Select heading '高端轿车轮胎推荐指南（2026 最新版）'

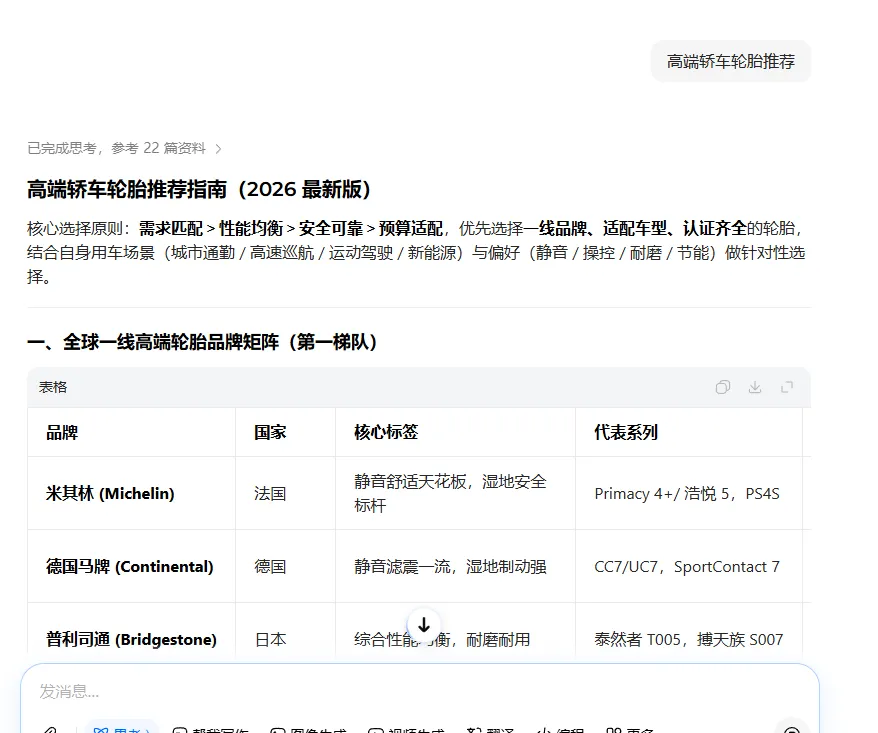pos(199,189)
